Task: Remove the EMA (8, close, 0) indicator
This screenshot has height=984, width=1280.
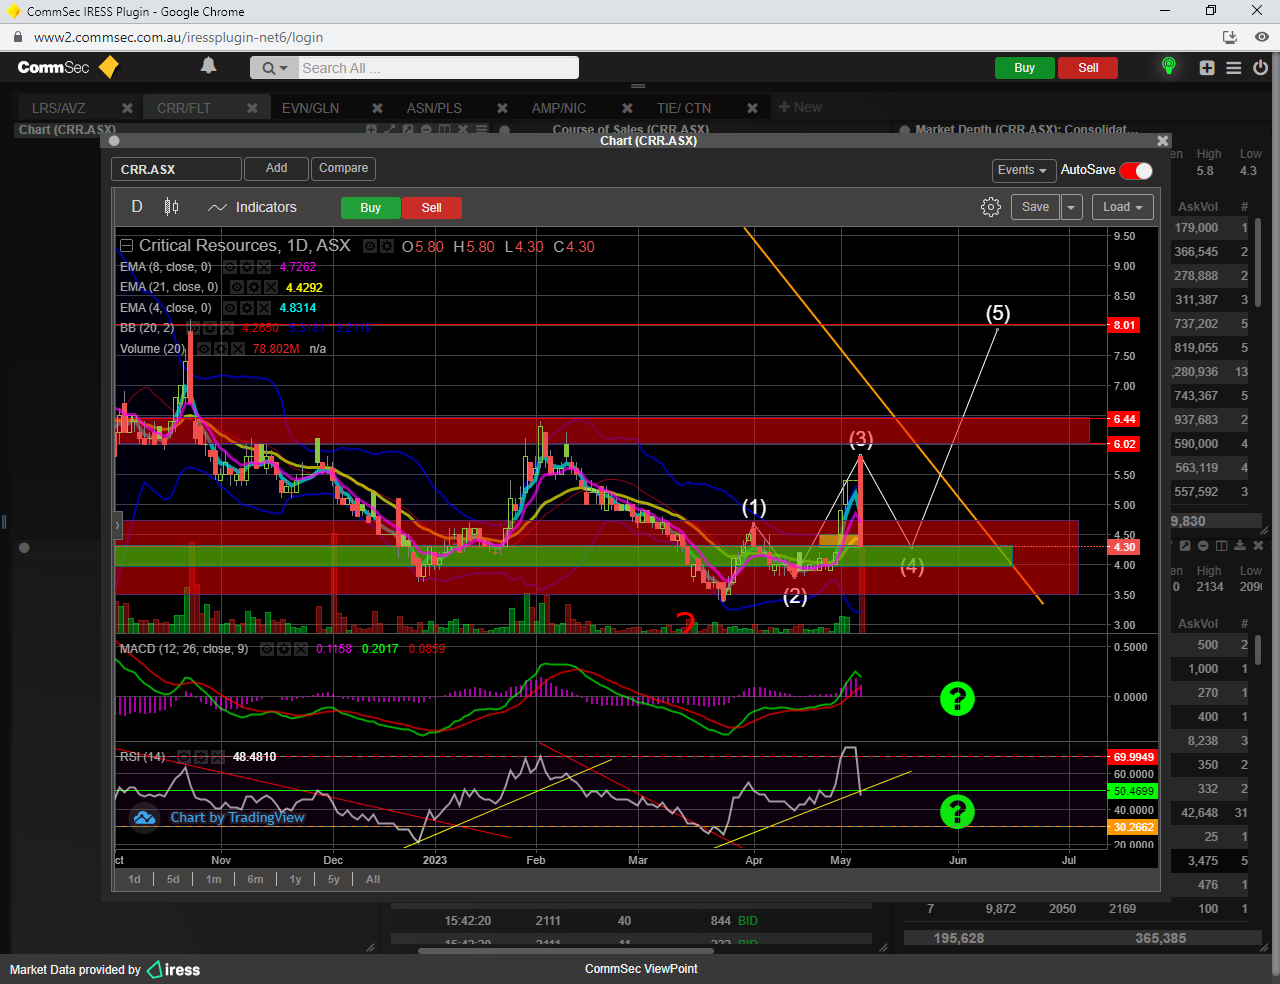Action: coord(264,267)
